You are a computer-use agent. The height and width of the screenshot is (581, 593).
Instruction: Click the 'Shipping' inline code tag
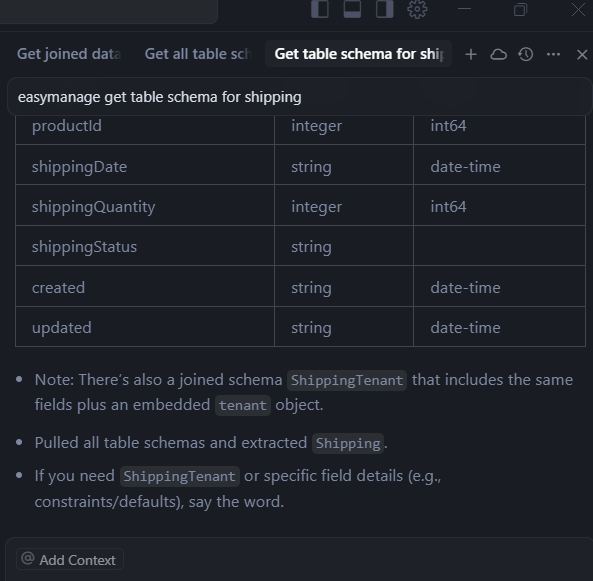coord(348,443)
